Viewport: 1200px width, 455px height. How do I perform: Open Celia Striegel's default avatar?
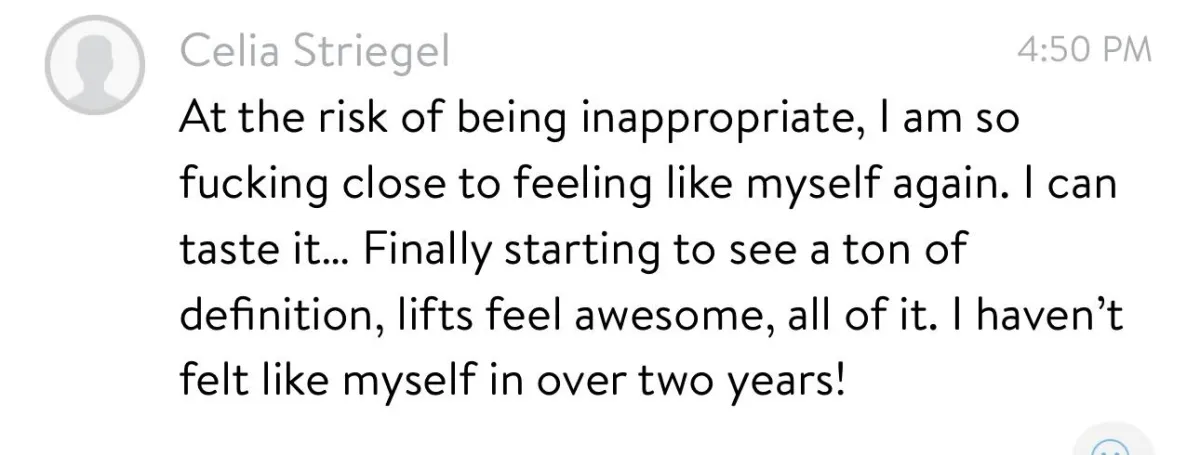tap(95, 65)
